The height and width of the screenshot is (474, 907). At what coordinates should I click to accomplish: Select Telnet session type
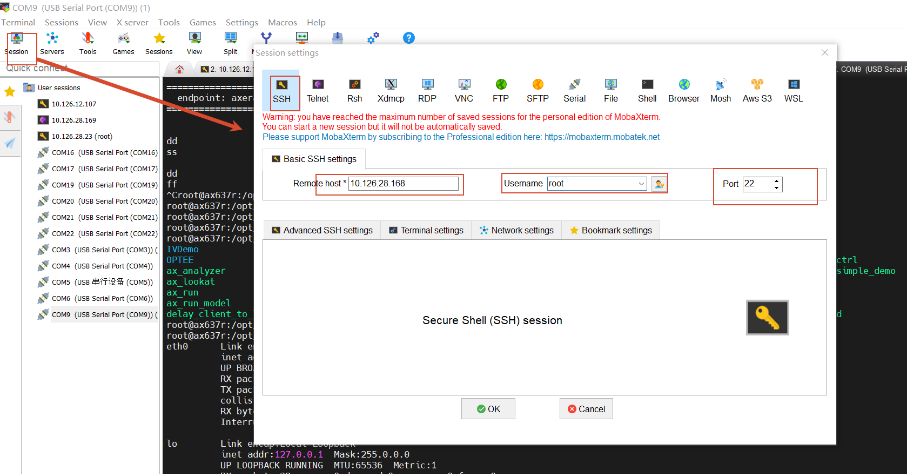pyautogui.click(x=318, y=91)
